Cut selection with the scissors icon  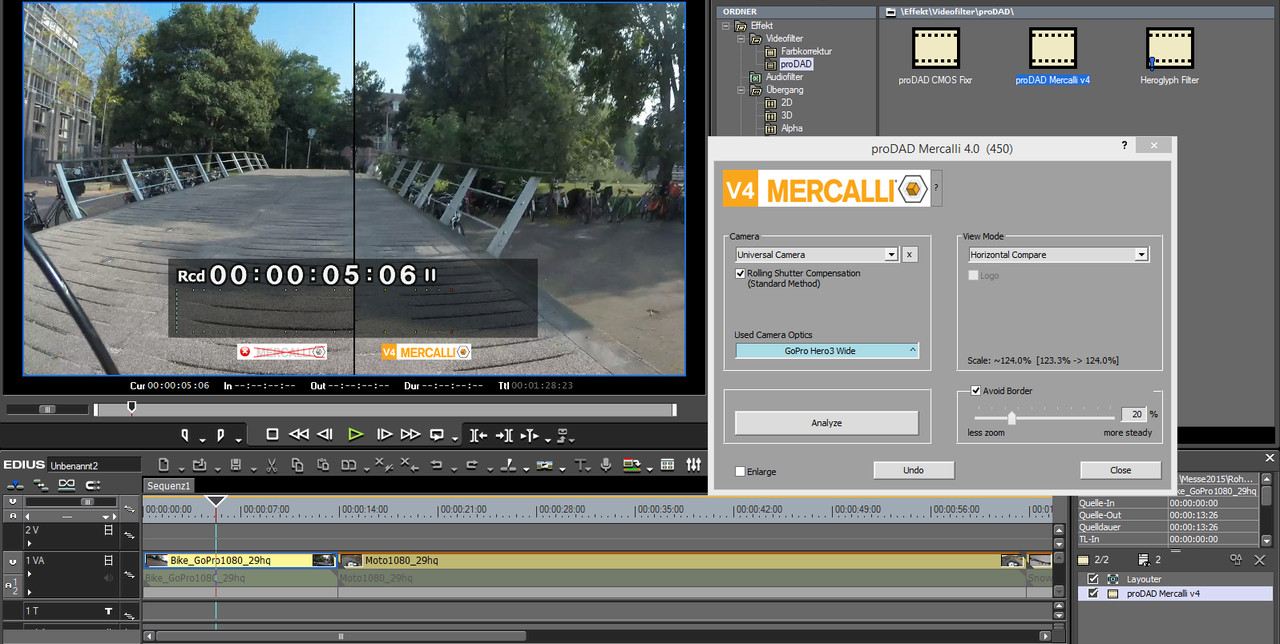271,465
